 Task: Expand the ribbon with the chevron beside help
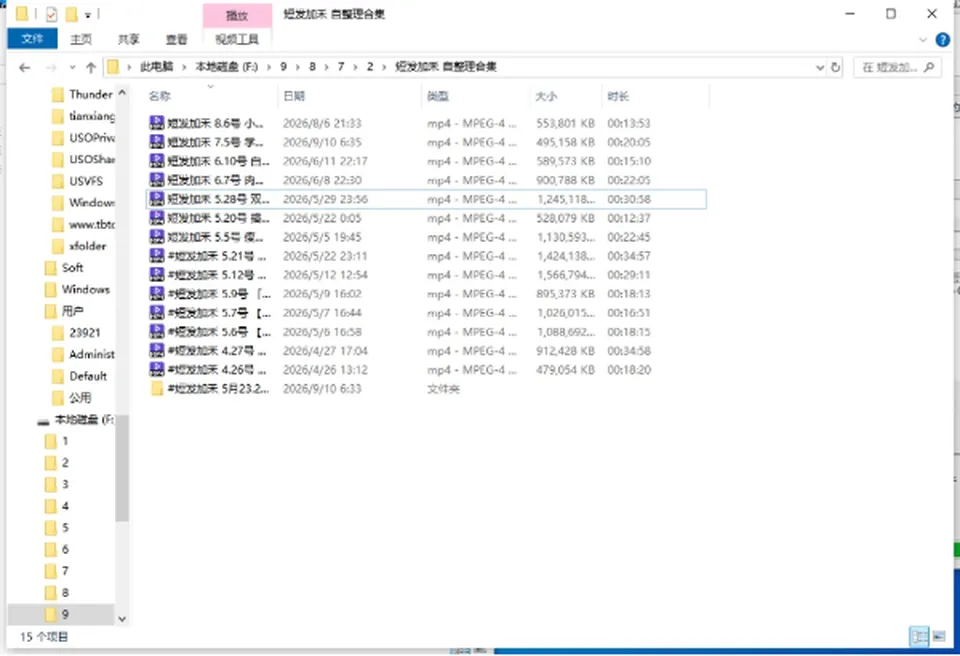[923, 40]
